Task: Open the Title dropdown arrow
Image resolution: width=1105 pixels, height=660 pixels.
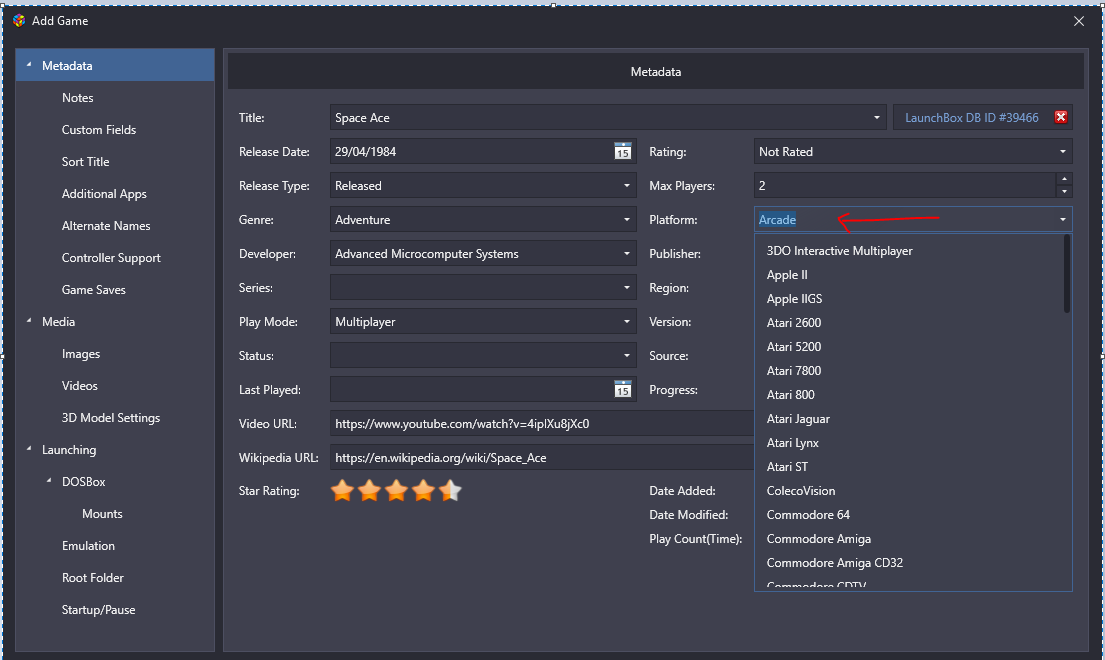Action: click(876, 118)
